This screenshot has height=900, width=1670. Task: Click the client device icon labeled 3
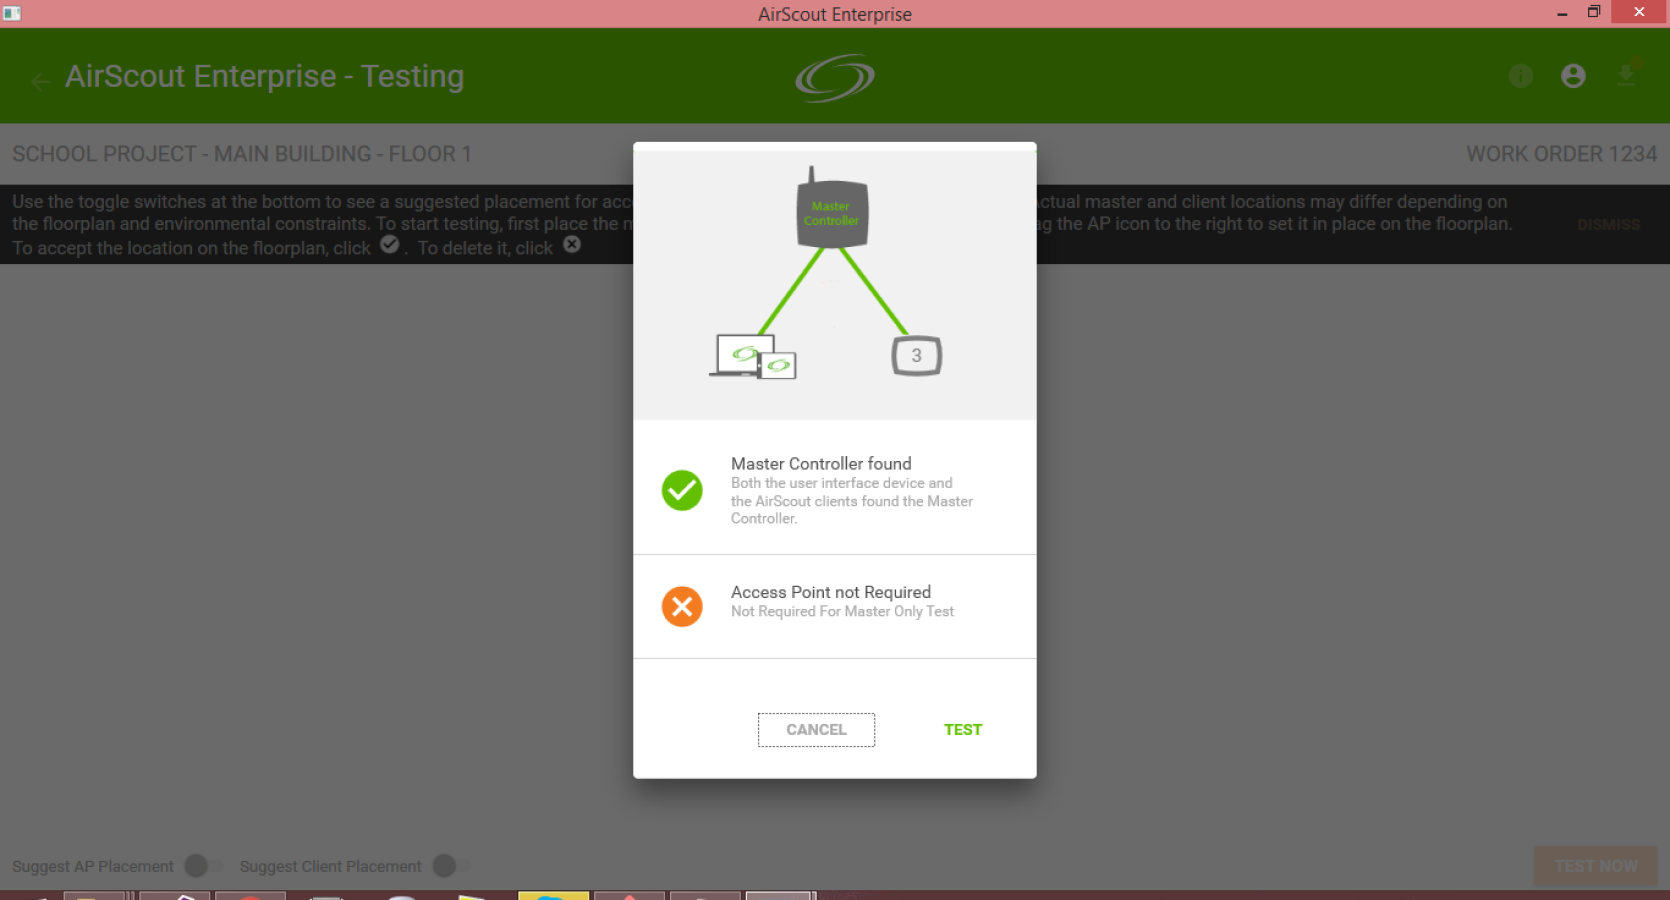coord(916,356)
